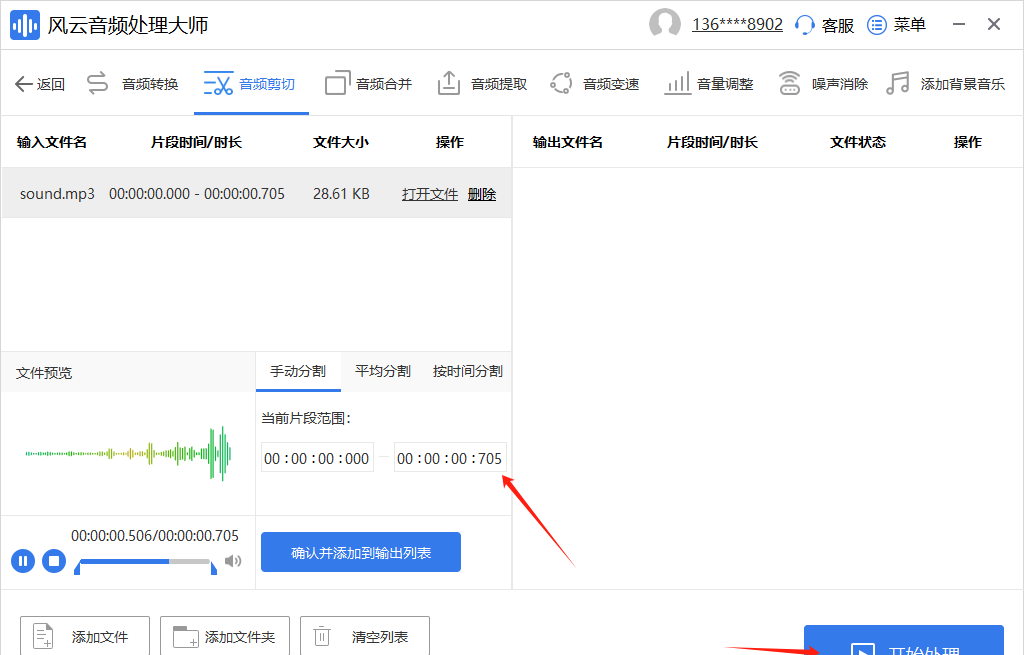Click the right trim handle marker
Image resolution: width=1024 pixels, height=655 pixels.
(x=214, y=569)
